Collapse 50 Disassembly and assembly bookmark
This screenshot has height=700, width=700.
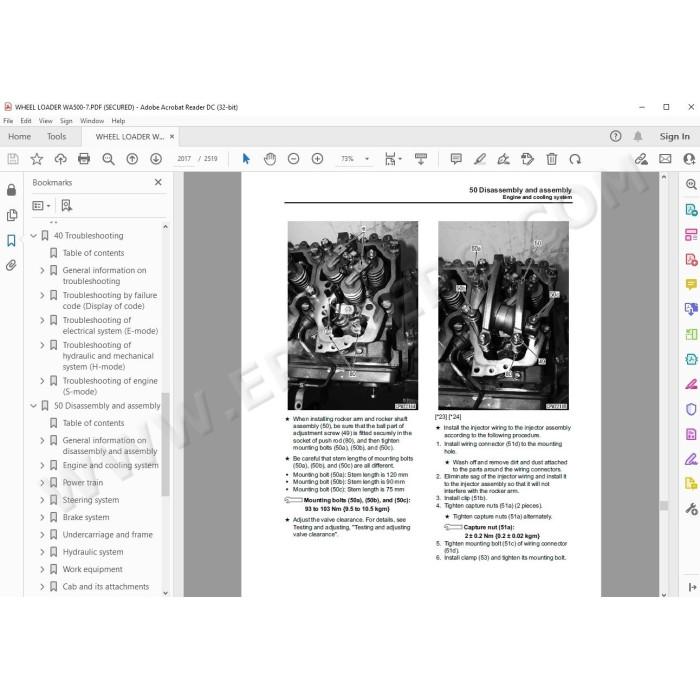(x=33, y=405)
